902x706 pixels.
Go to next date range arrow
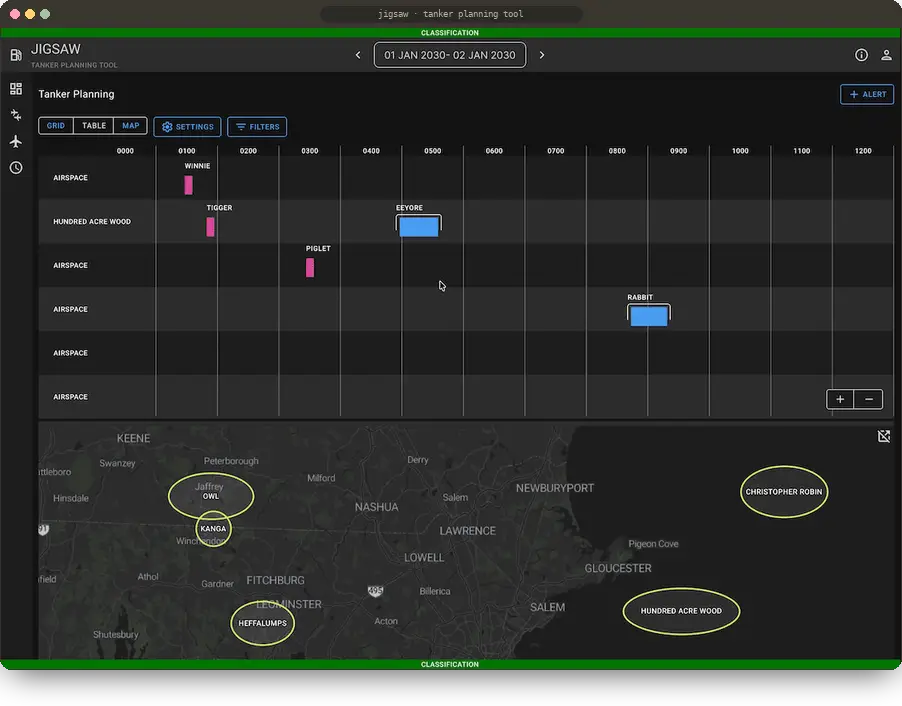click(x=541, y=55)
